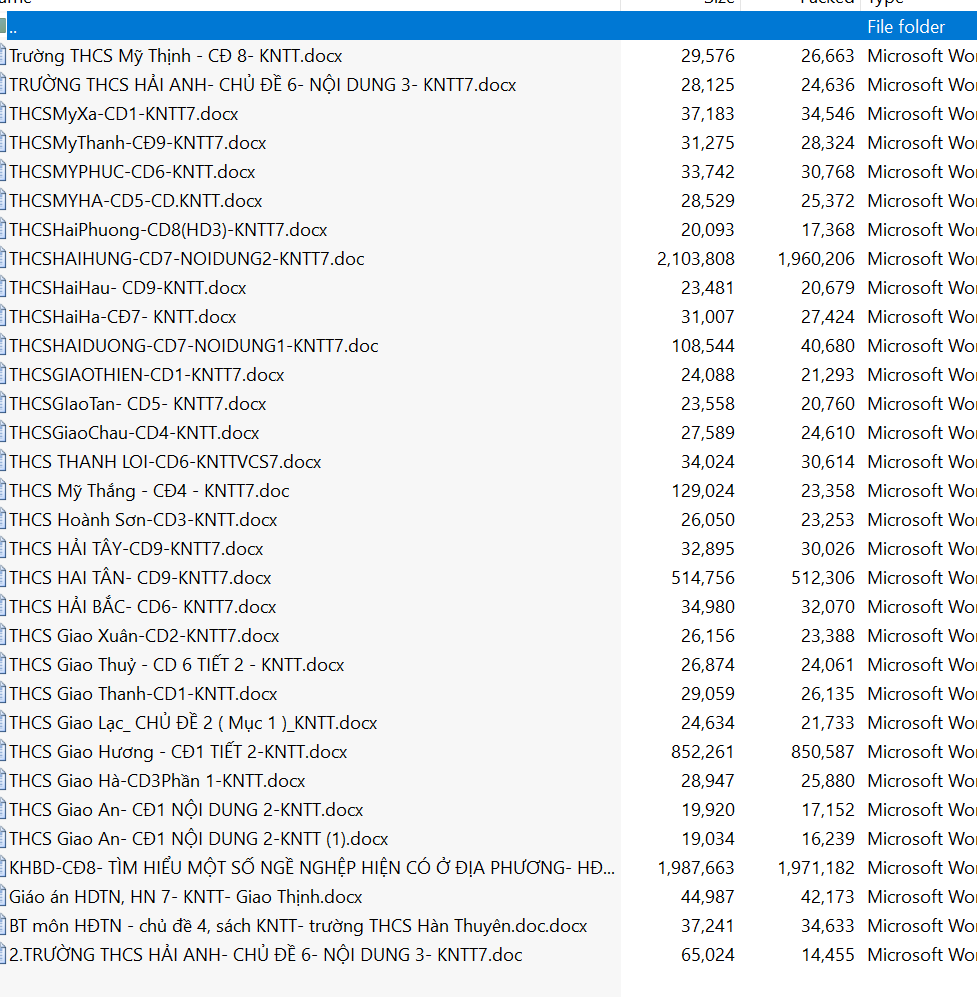Select THCSMYPHUC-CD6-KNTT.docx in the list
Screen dimensions: 977x997
tap(132, 172)
